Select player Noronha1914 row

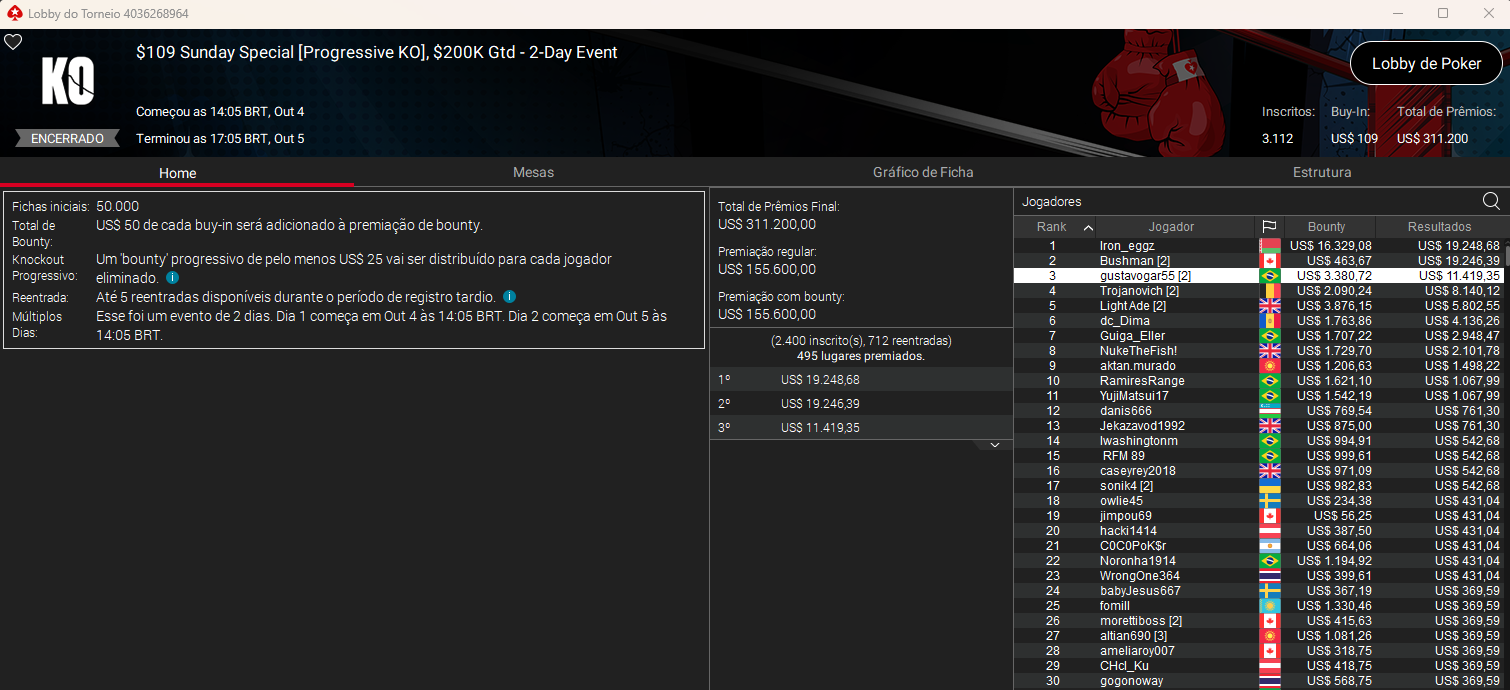click(x=1258, y=561)
